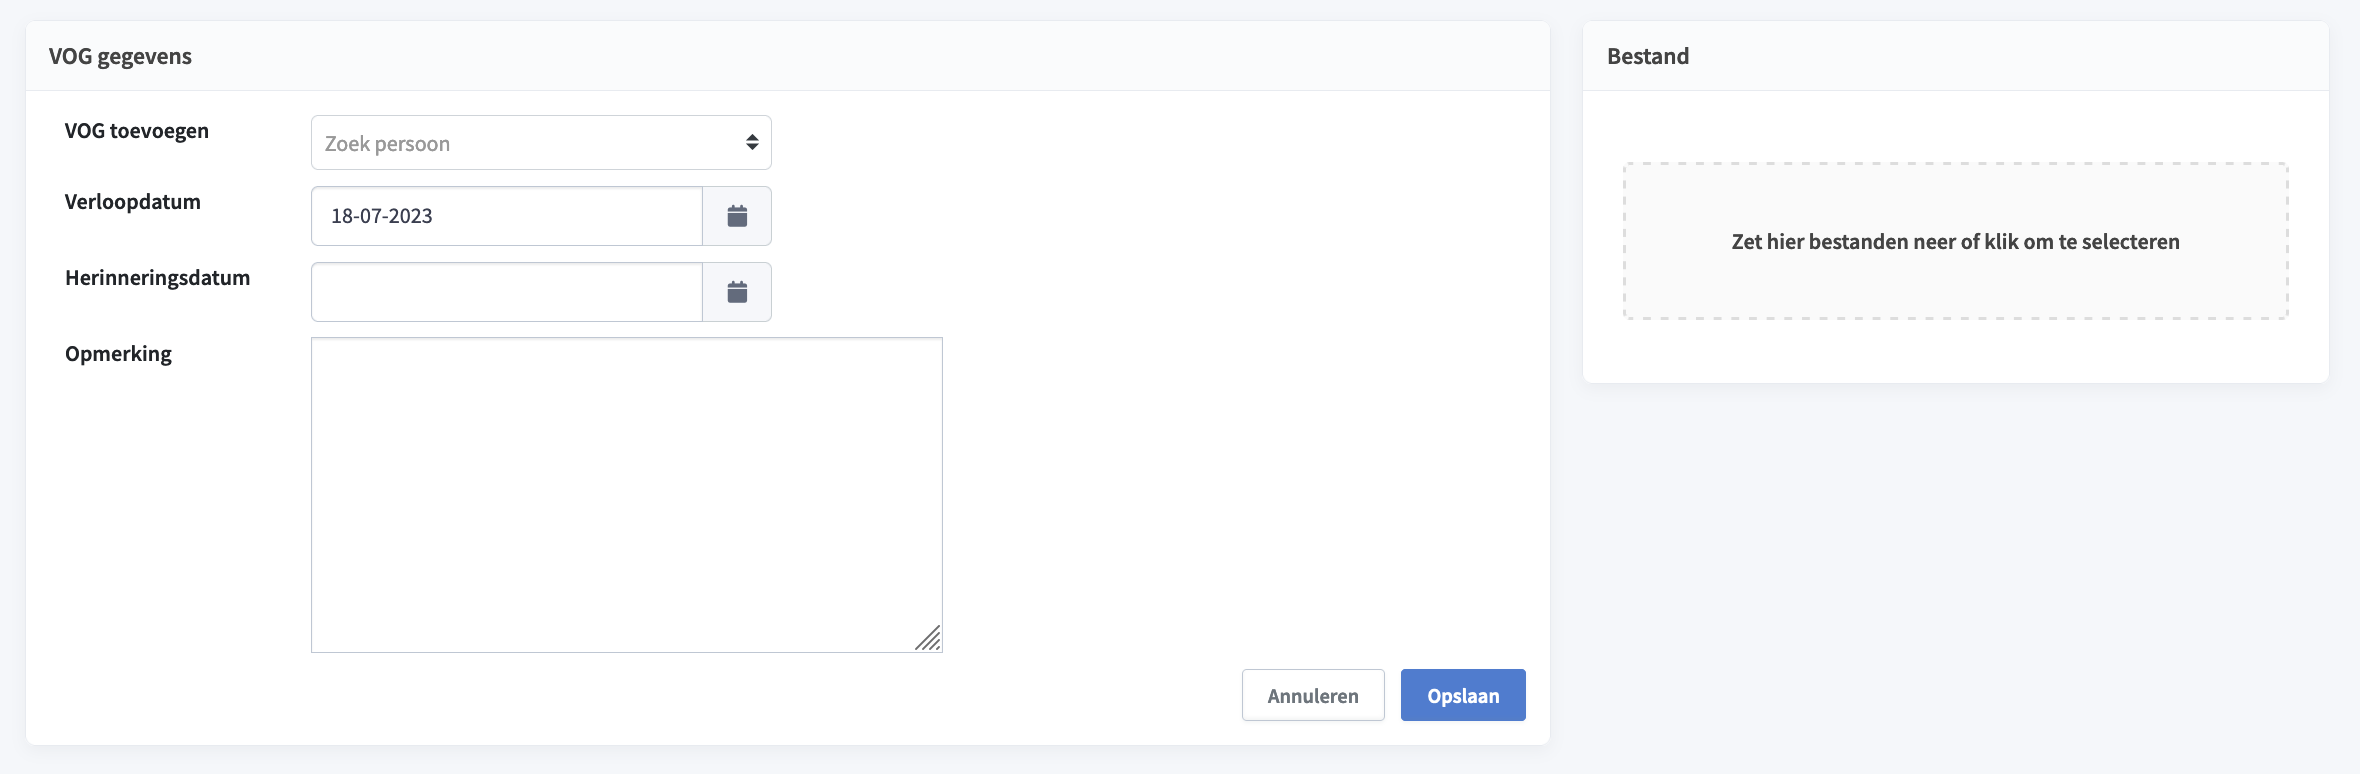Click the Bestand panel header
The image size is (2360, 774).
[1647, 56]
